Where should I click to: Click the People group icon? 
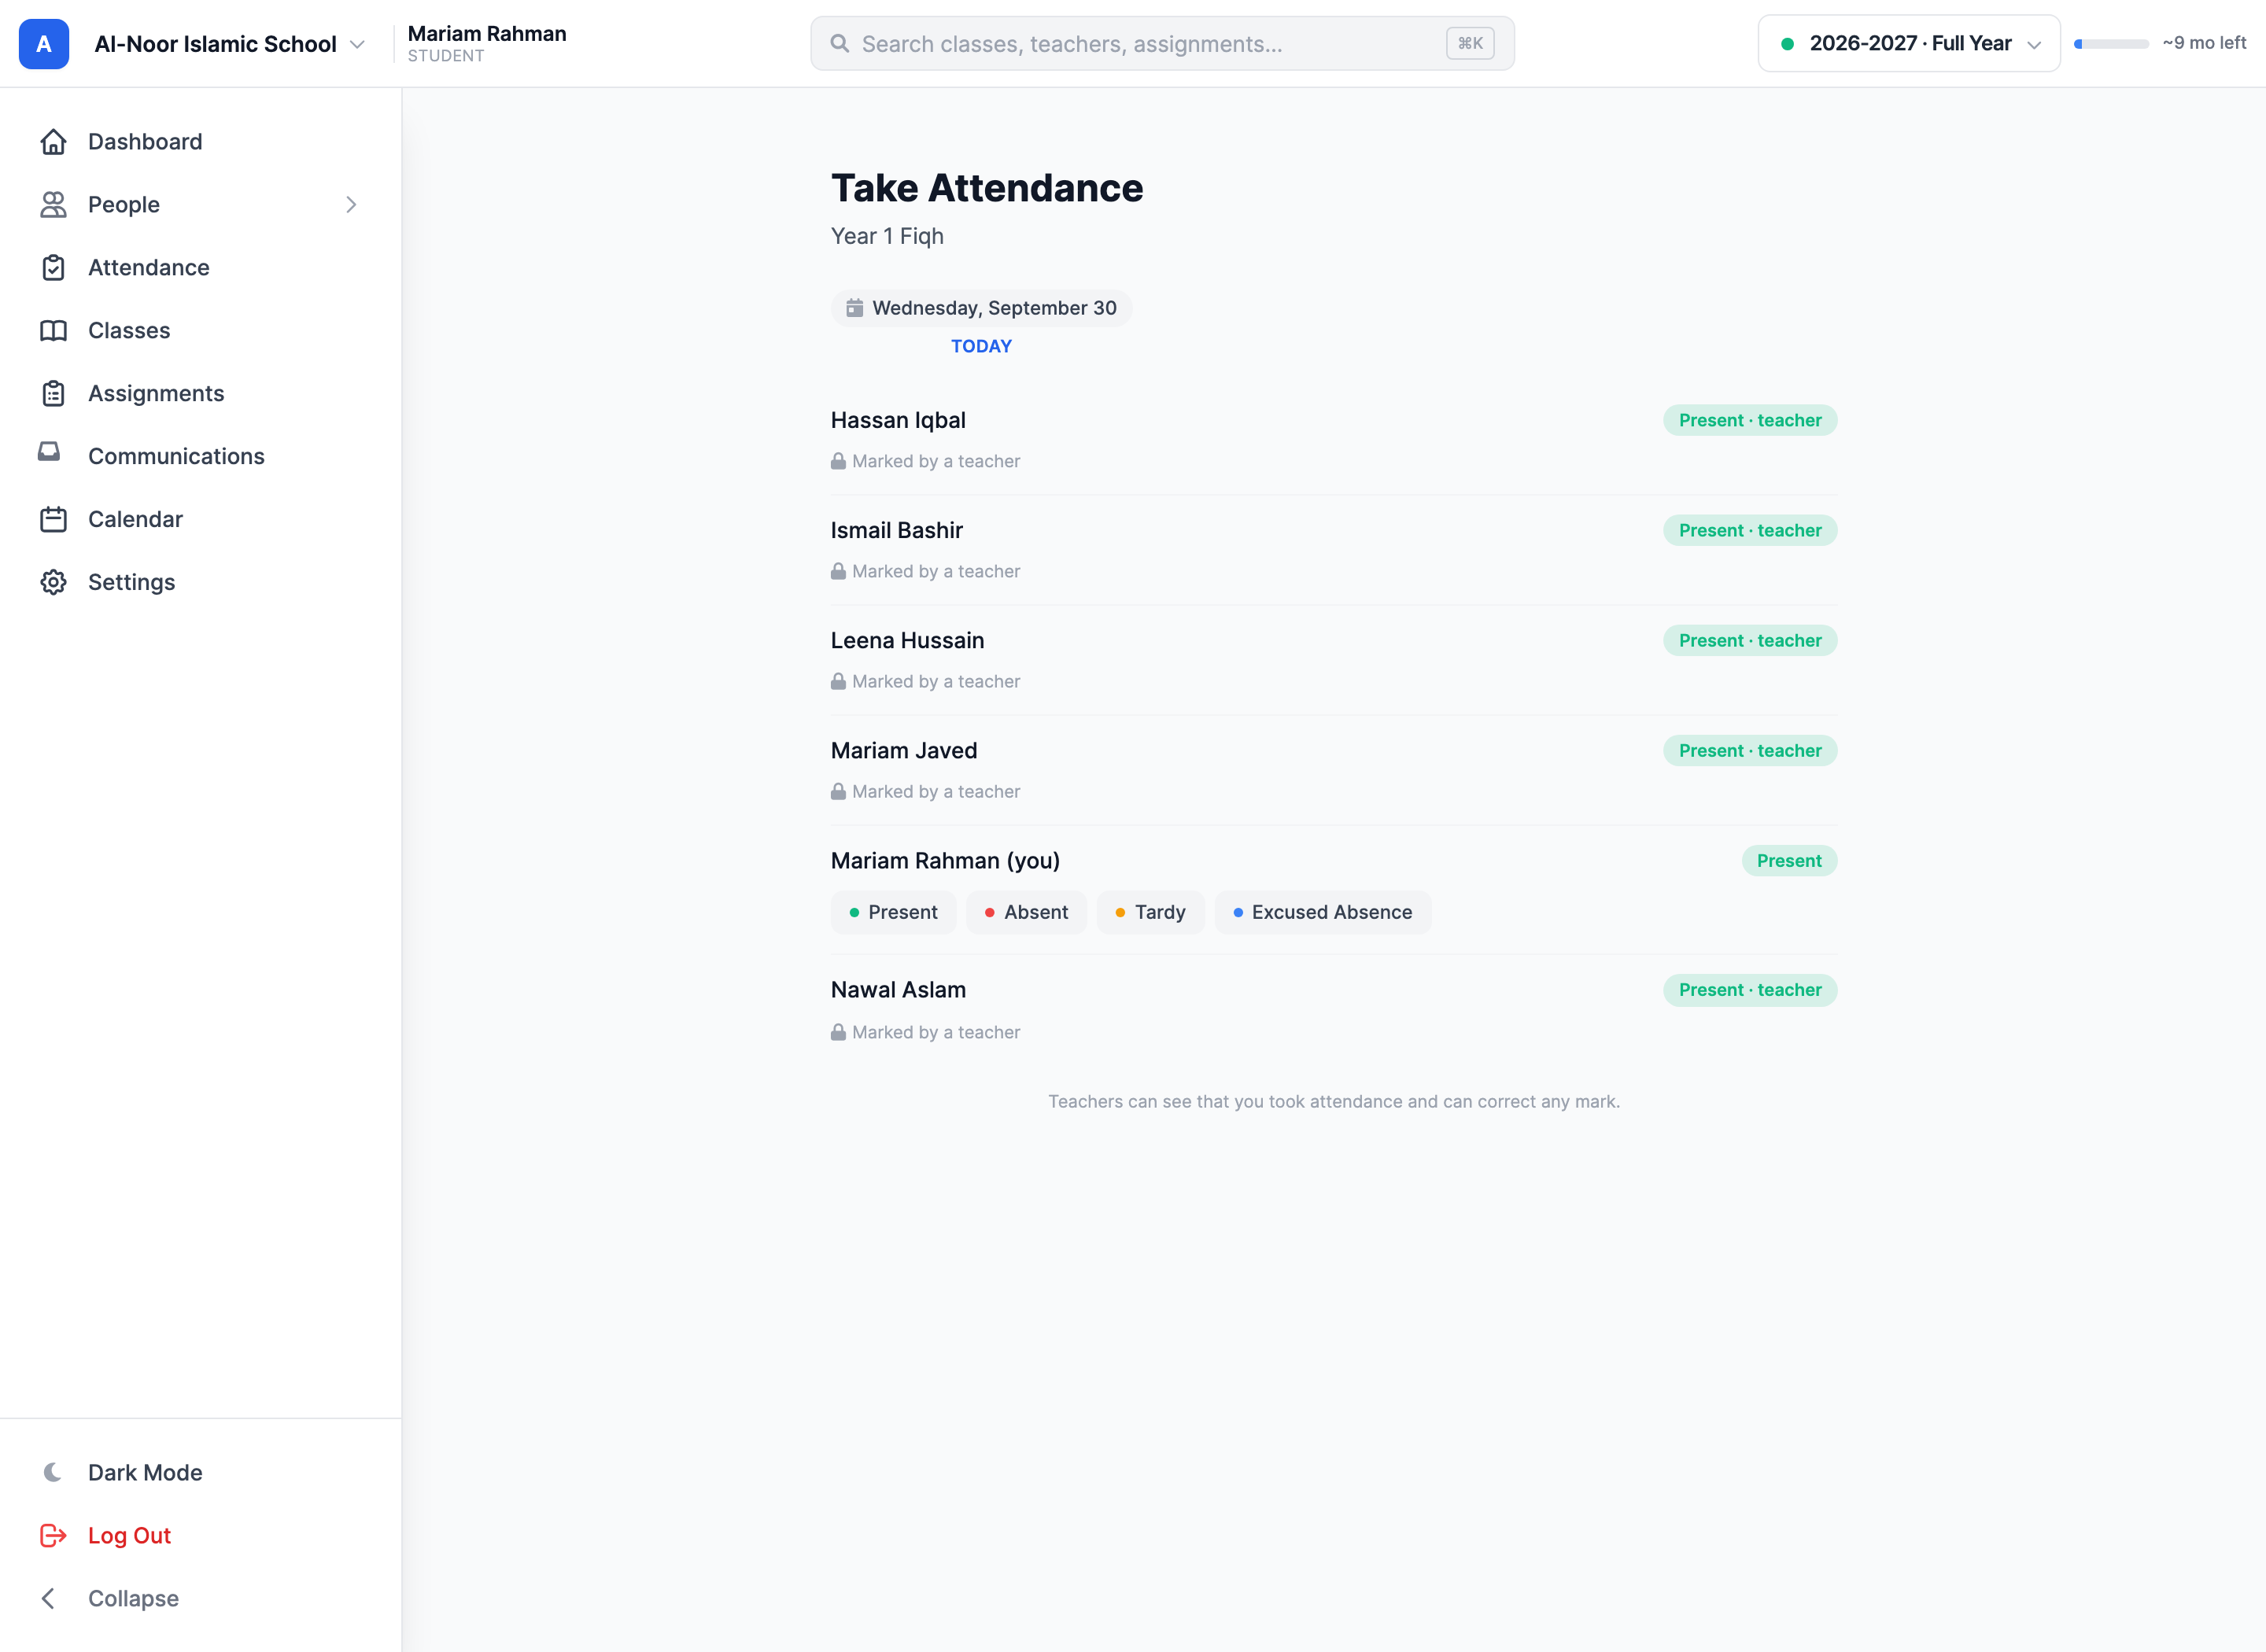click(53, 205)
